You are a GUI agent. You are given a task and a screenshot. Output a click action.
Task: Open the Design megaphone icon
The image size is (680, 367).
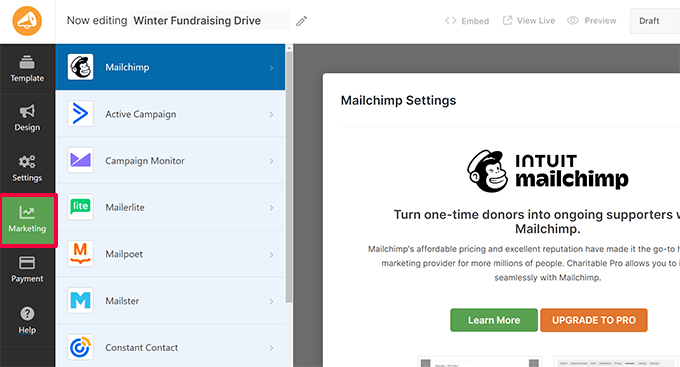coord(27,111)
